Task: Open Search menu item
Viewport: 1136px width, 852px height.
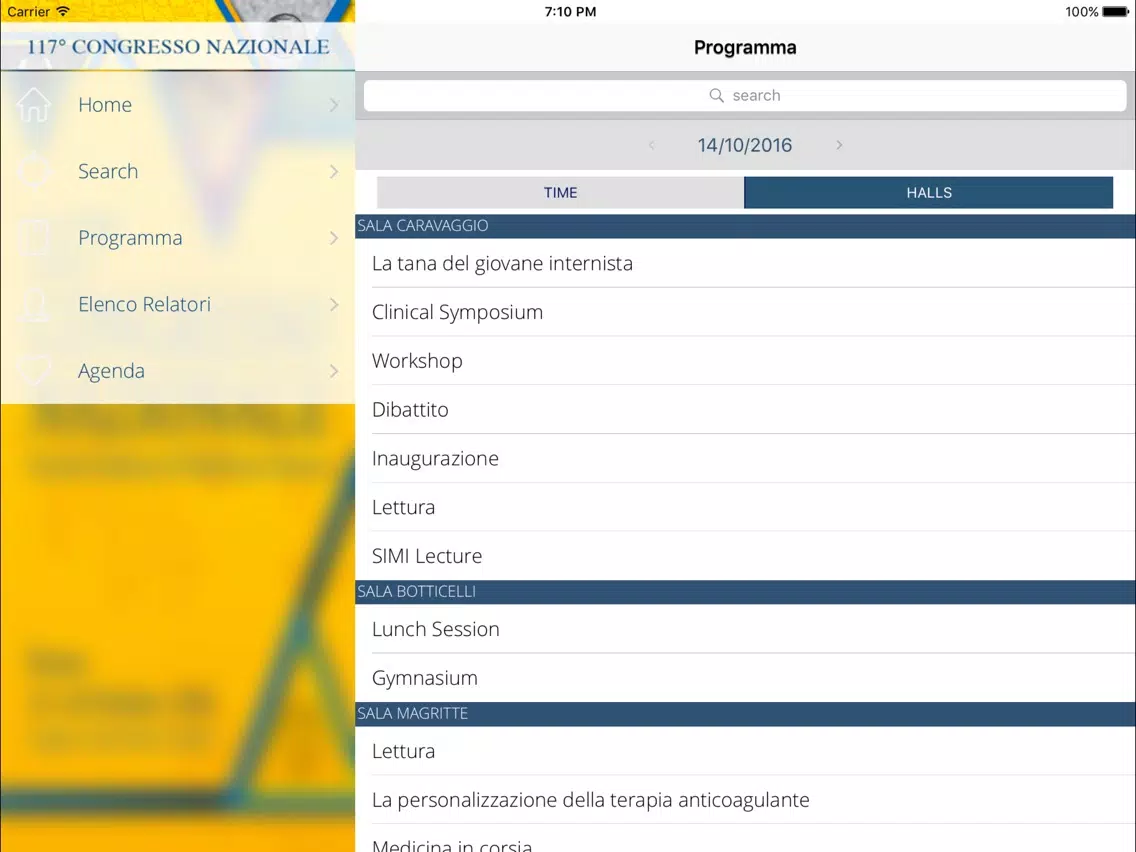Action: click(178, 171)
